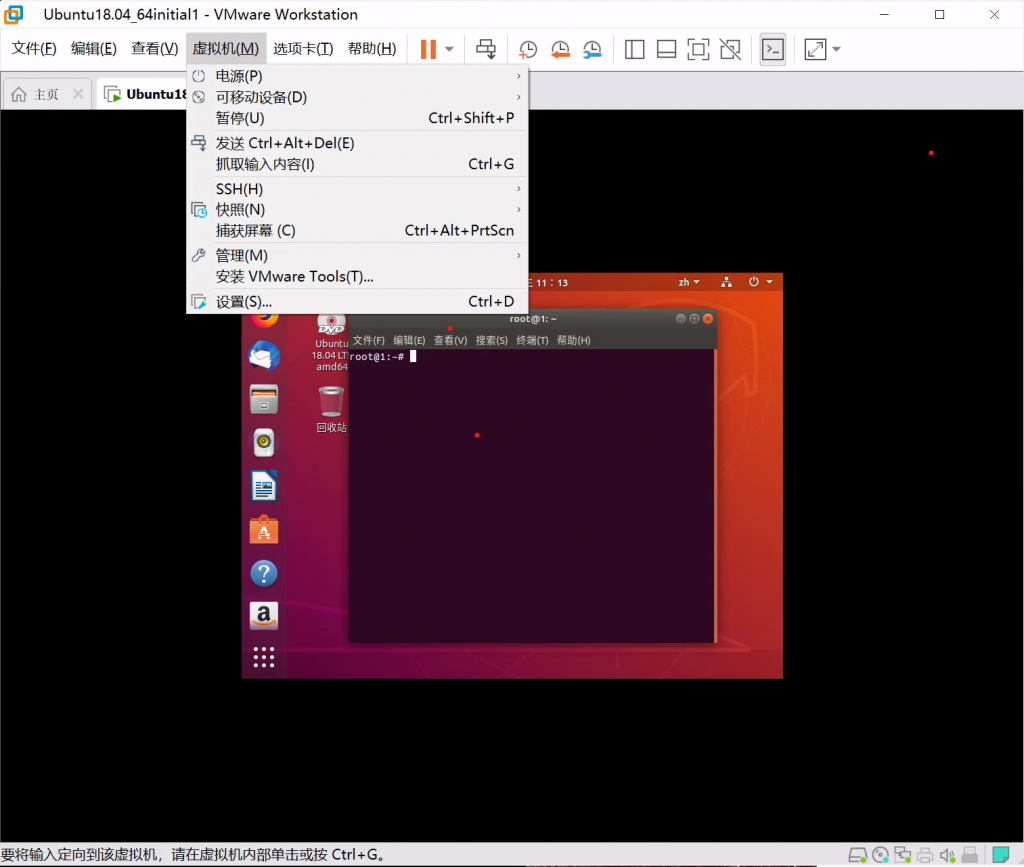Viewport: 1024px width, 867px height.
Task: Toggle the console view toolbar icon
Action: click(772, 49)
